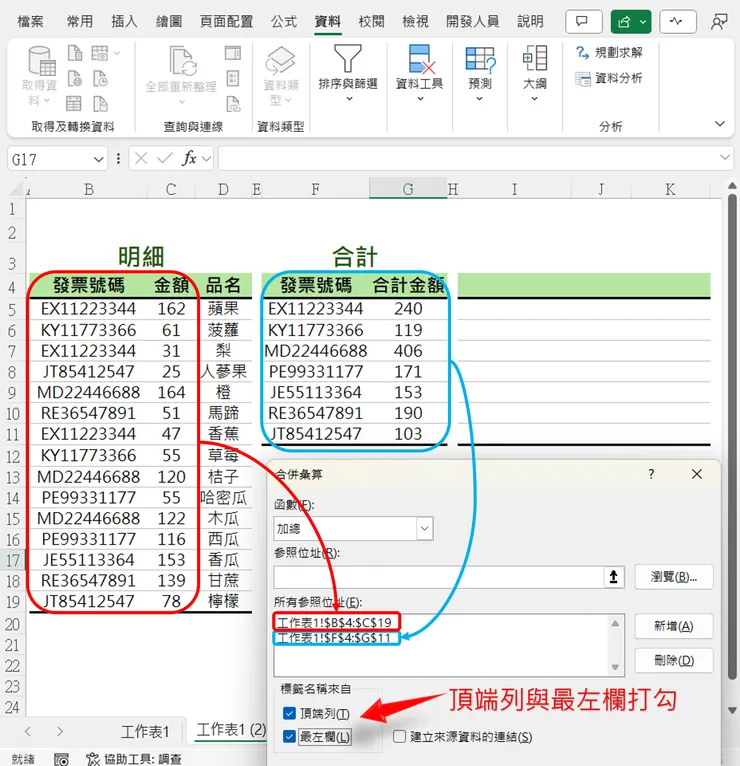Click the 參照位址 input field
Image resolution: width=740 pixels, height=766 pixels.
[439, 577]
